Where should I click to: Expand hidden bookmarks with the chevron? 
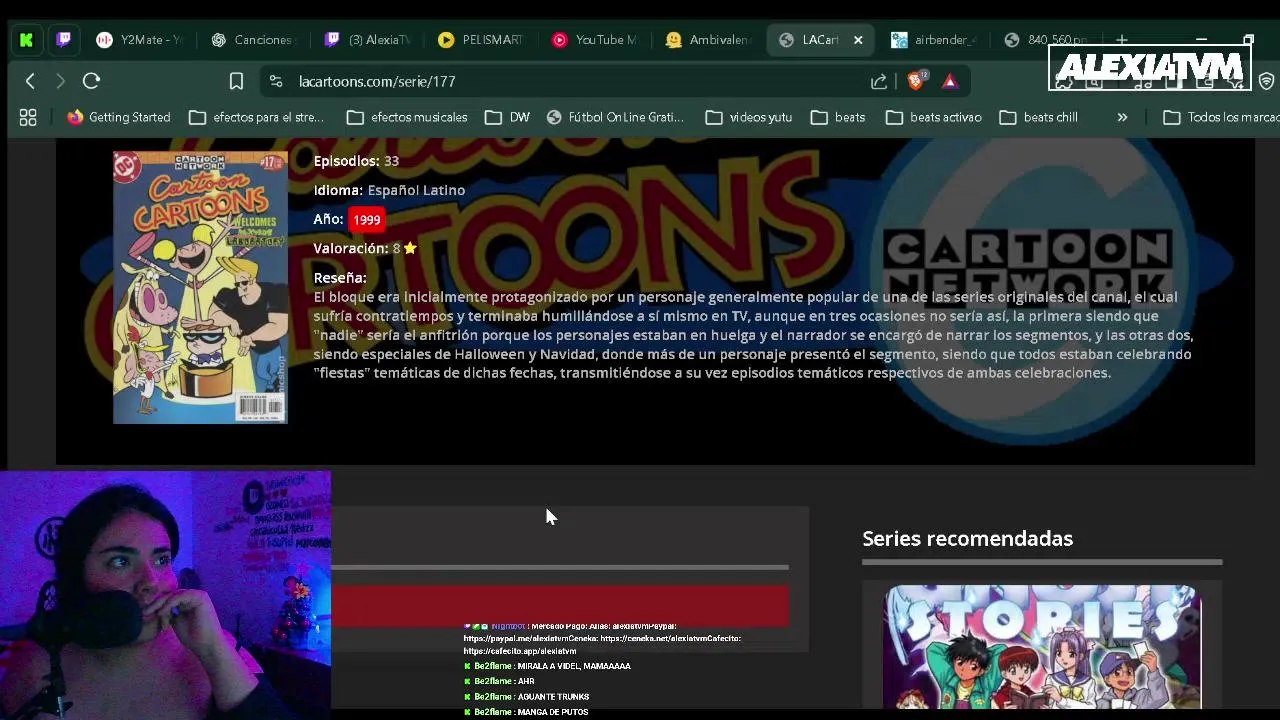click(x=1122, y=117)
